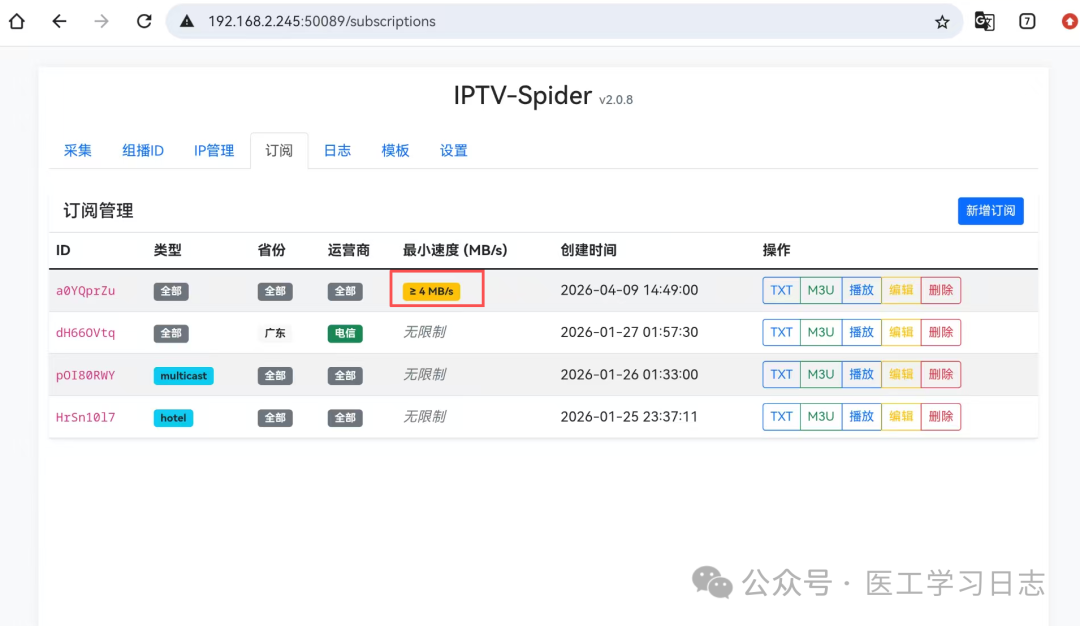Open the 日志 tab
The height and width of the screenshot is (626, 1080).
pyautogui.click(x=337, y=151)
